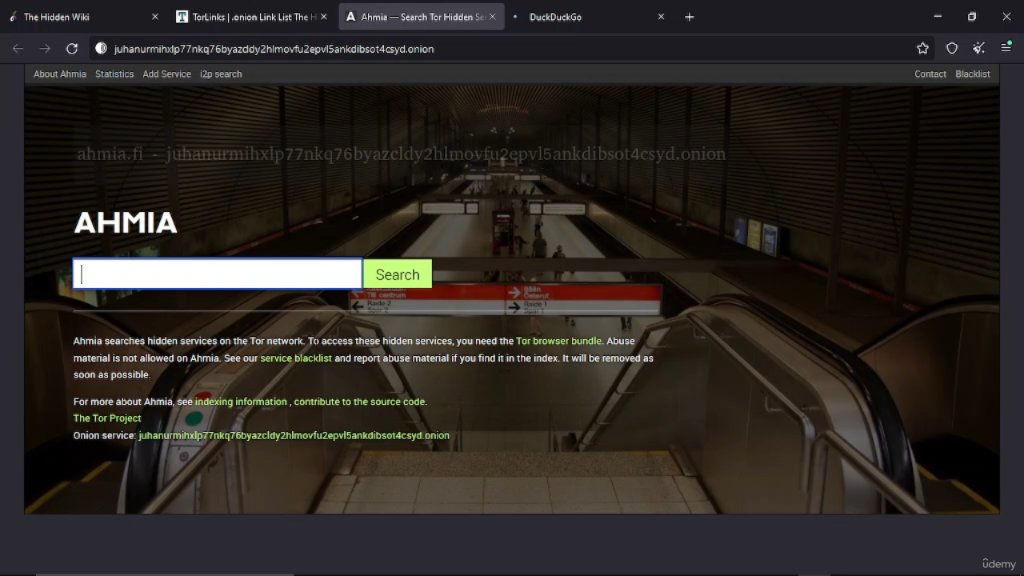This screenshot has width=1024, height=576.
Task: Visit The Tor Project link
Action: 107,418
